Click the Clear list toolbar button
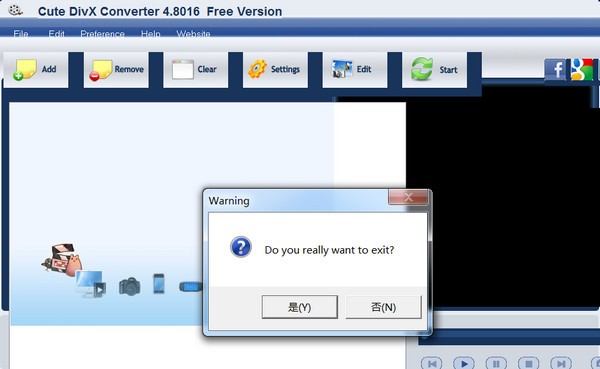This screenshot has width=600, height=369. (196, 70)
